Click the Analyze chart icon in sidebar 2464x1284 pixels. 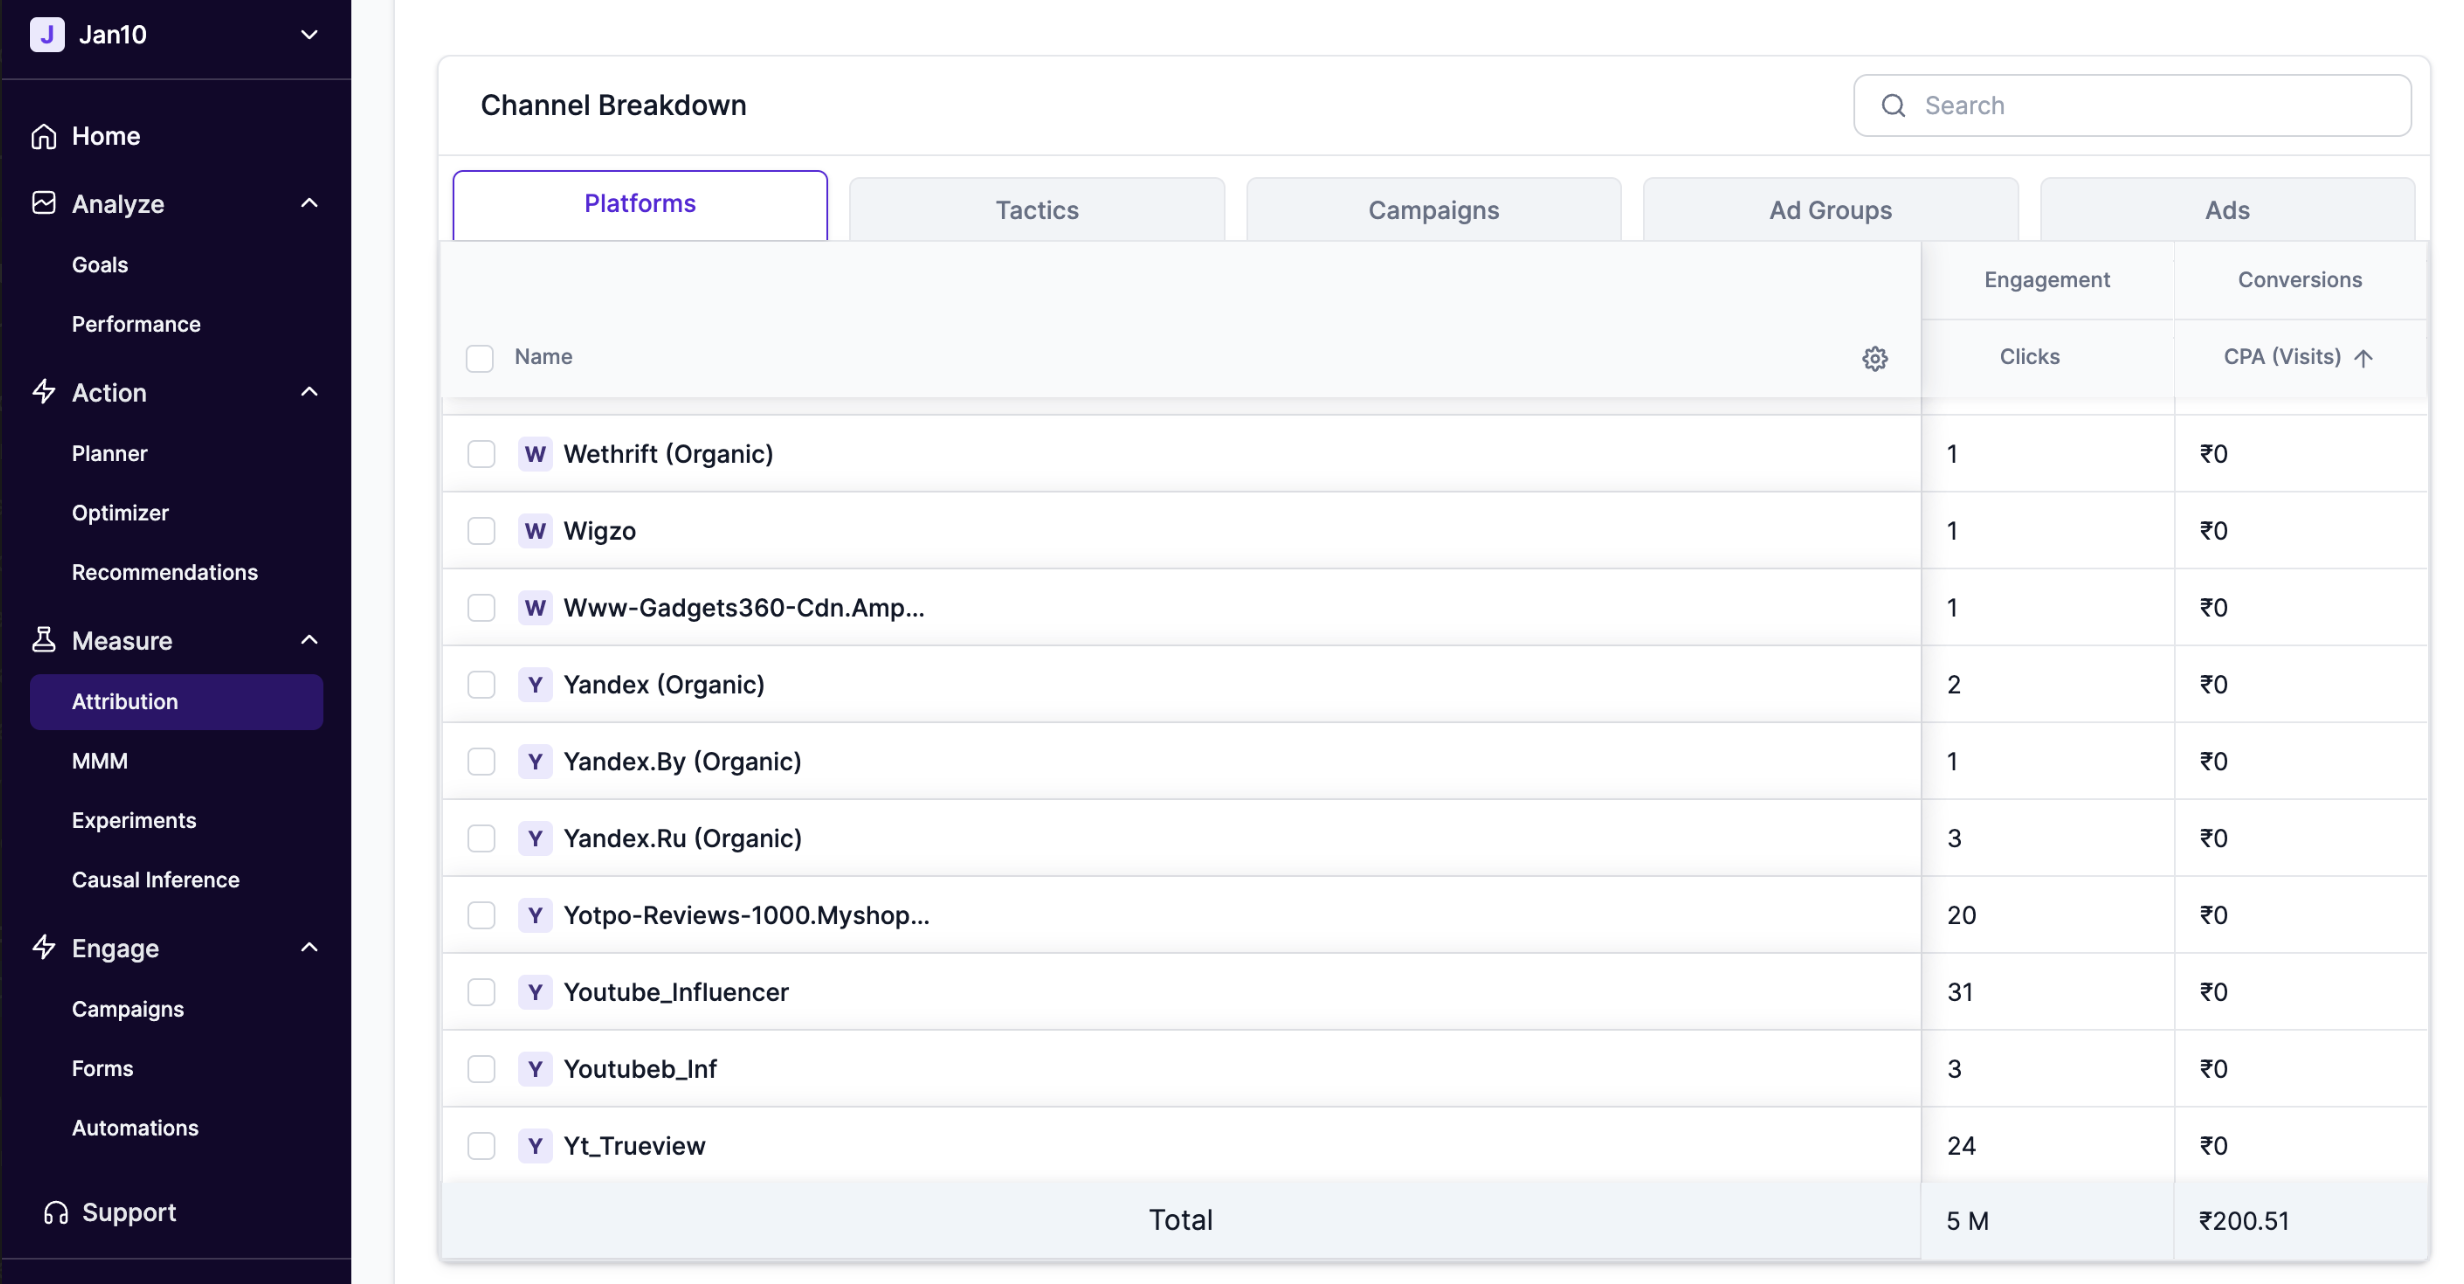[43, 203]
